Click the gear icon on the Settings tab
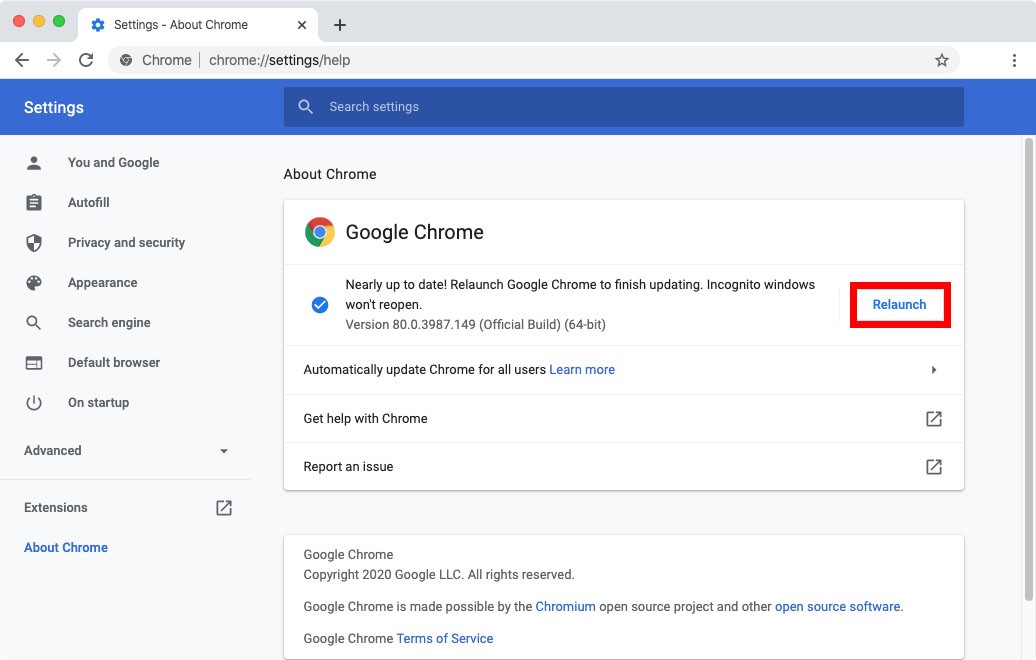The height and width of the screenshot is (660, 1036). [x=98, y=25]
